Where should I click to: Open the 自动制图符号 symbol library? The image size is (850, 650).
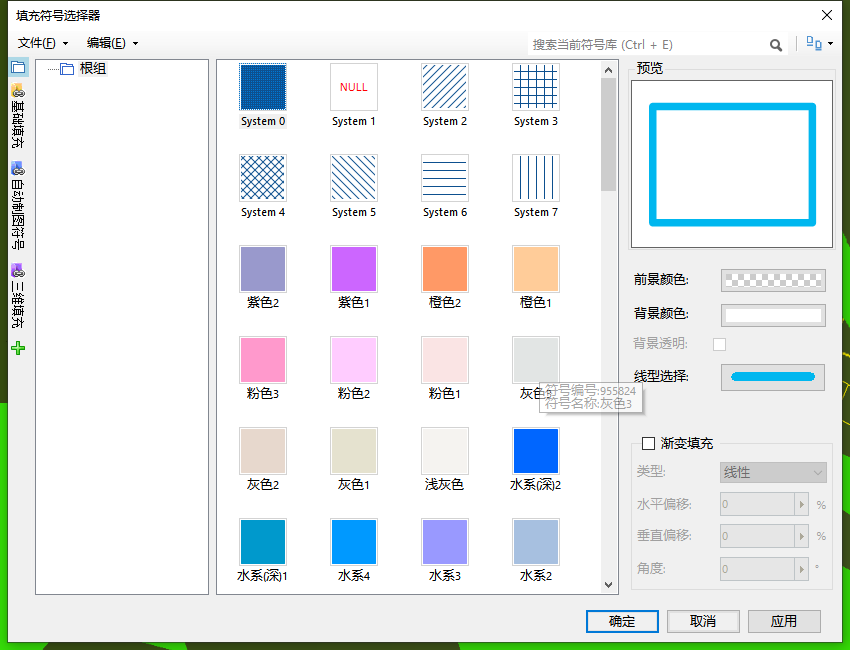click(x=18, y=205)
